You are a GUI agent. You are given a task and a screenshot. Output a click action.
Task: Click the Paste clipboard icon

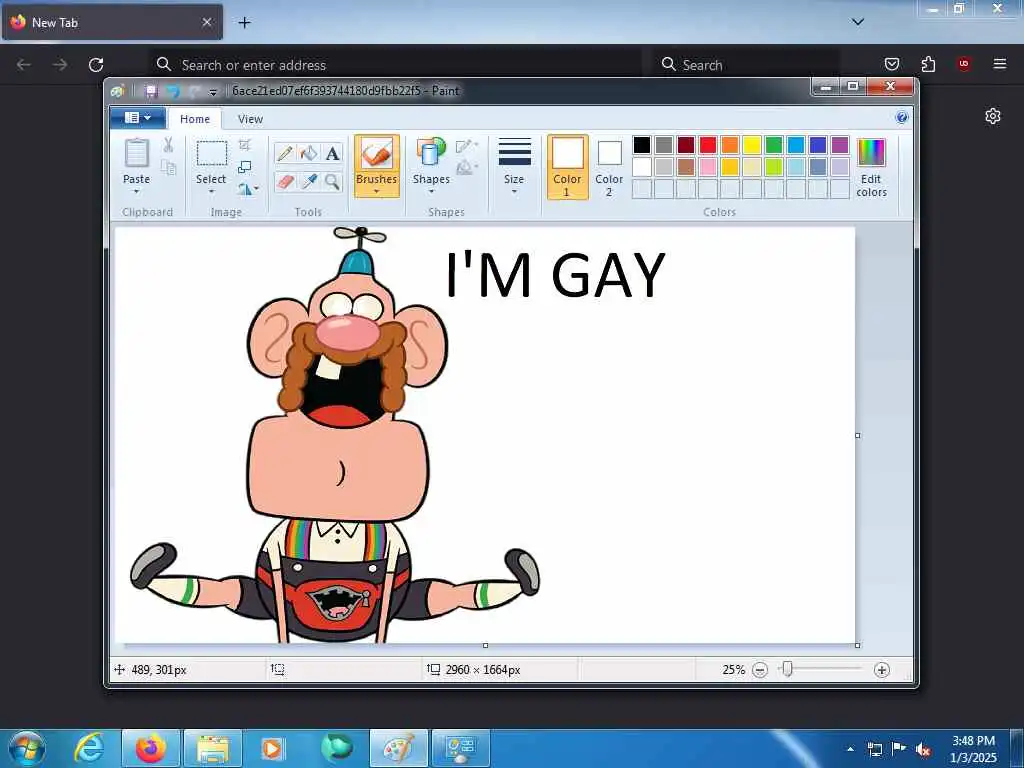pos(136,153)
